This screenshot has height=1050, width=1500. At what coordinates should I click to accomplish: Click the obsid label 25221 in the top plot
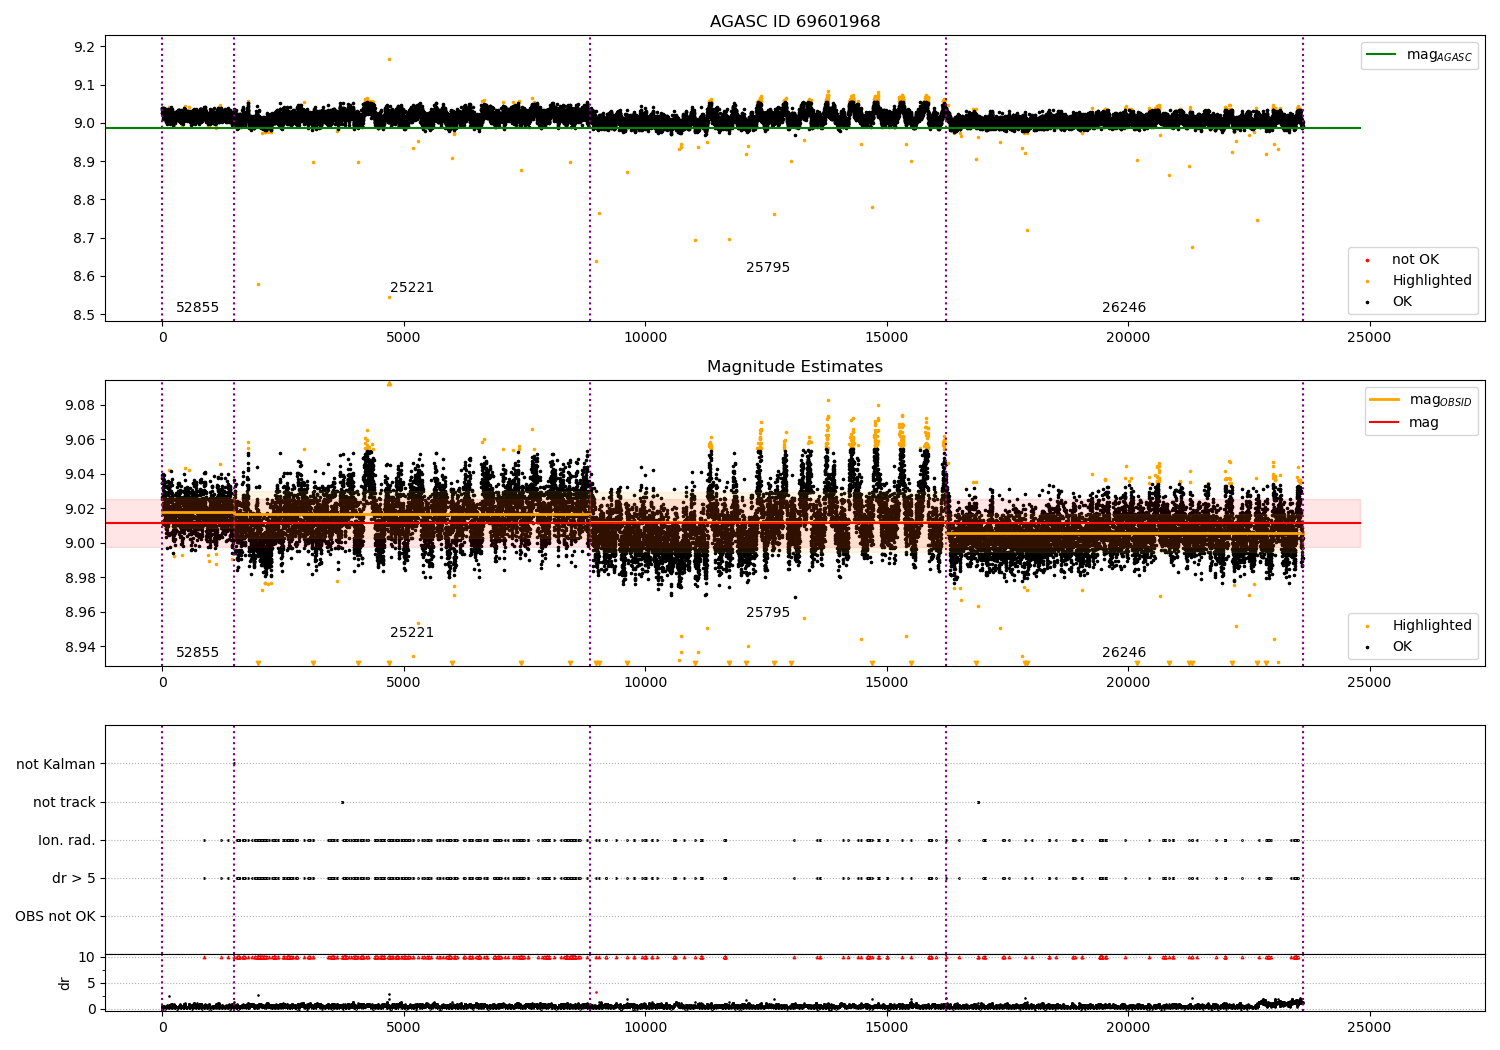point(412,288)
